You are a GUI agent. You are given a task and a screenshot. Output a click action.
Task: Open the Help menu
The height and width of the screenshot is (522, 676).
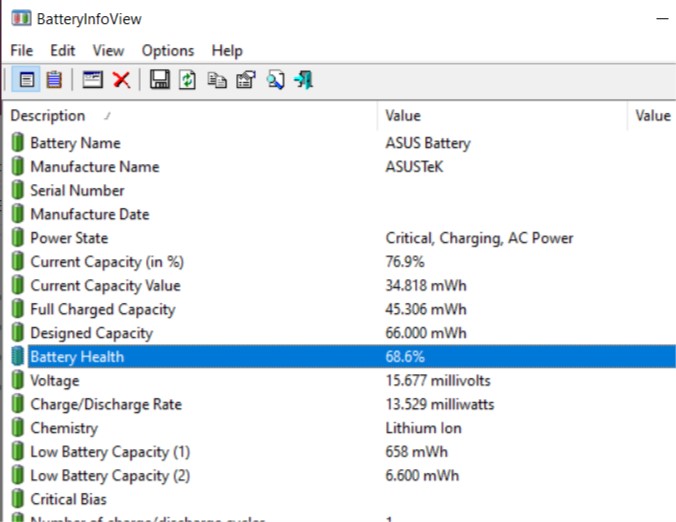coord(227,51)
